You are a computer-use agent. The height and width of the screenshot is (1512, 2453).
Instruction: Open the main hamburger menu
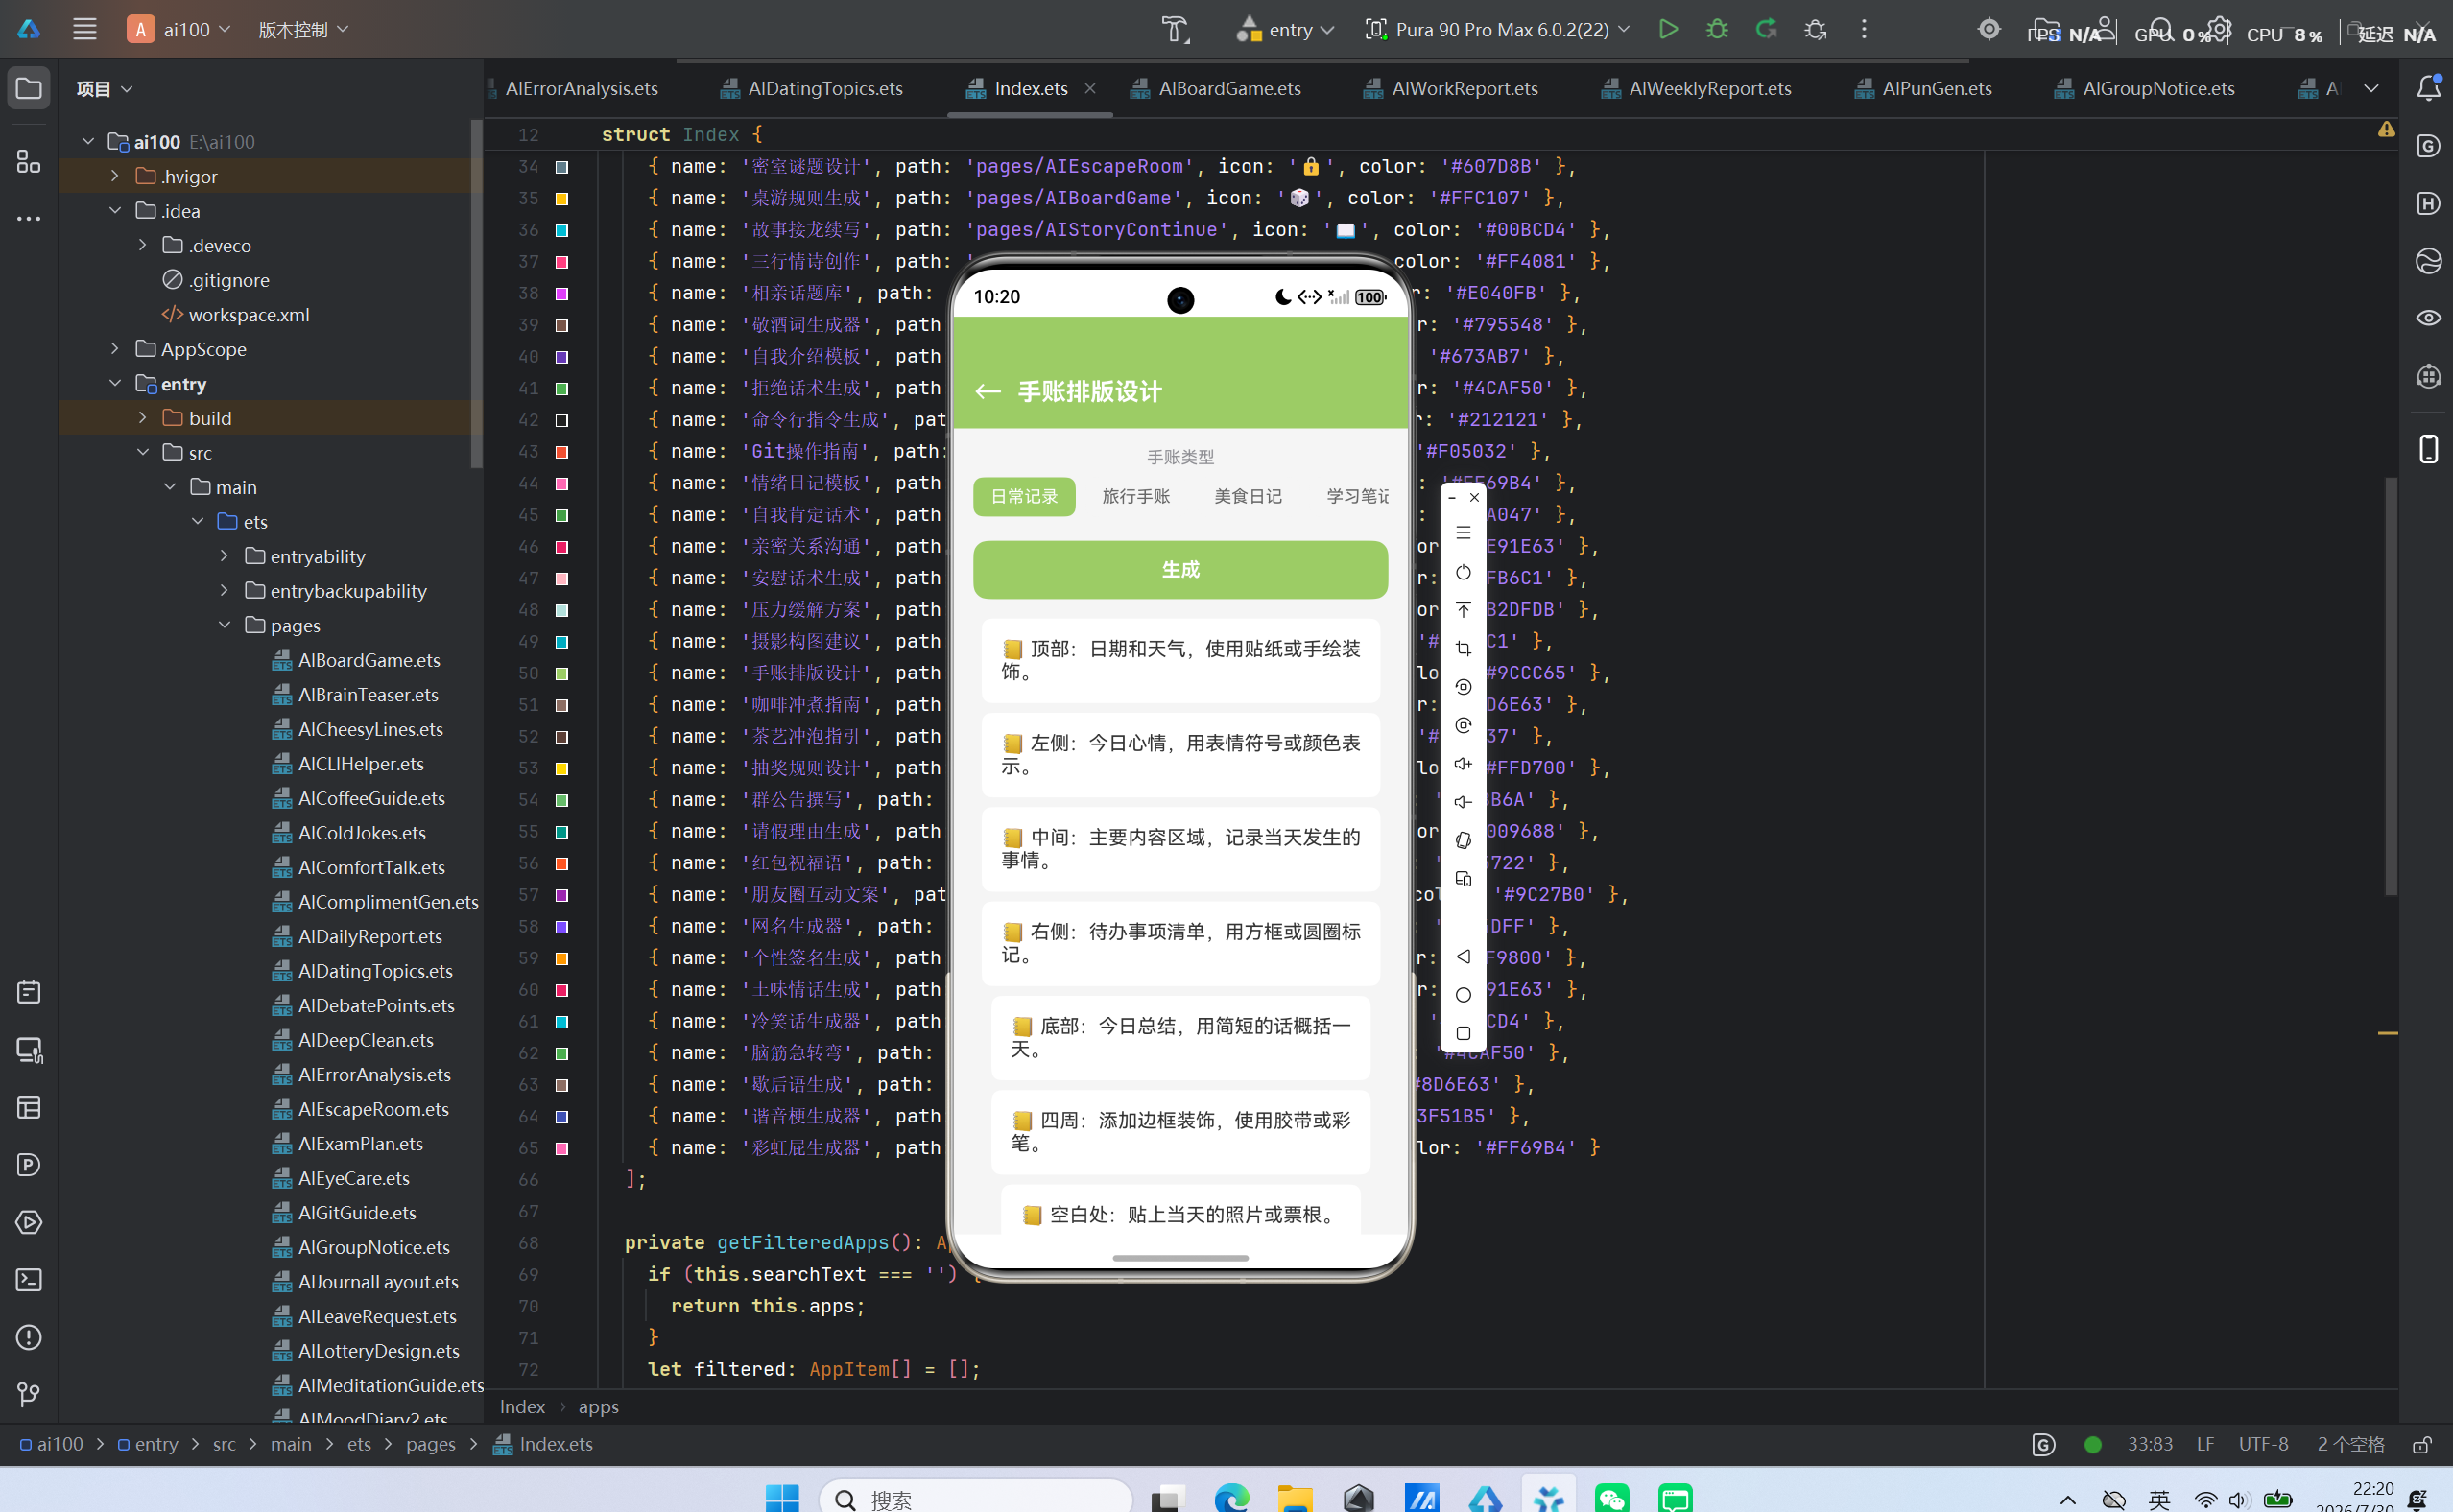pos(85,29)
